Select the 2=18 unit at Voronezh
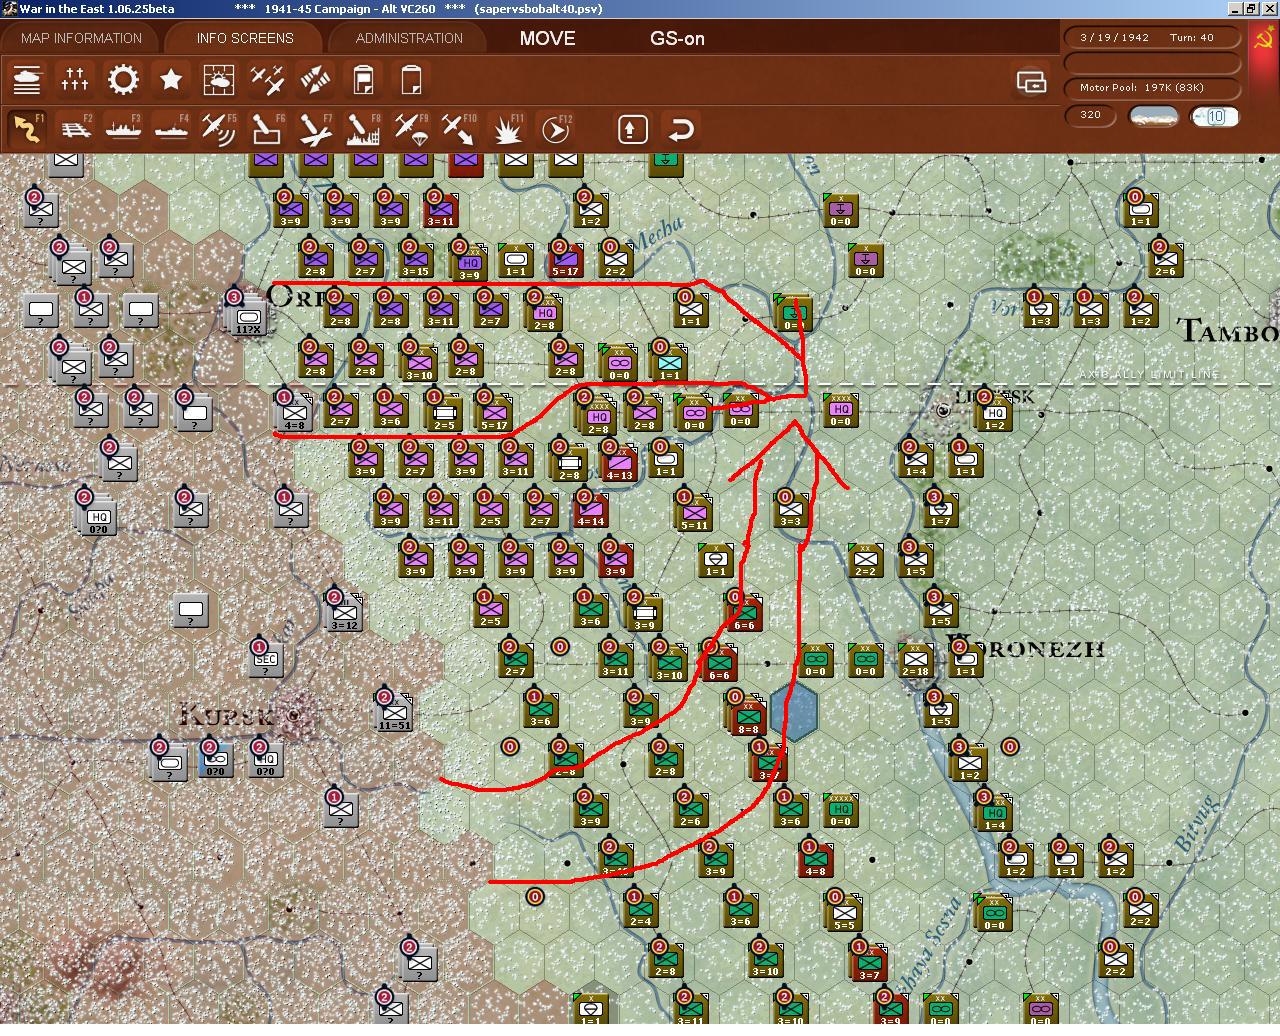This screenshot has height=1036, width=1280. pyautogui.click(x=915, y=659)
